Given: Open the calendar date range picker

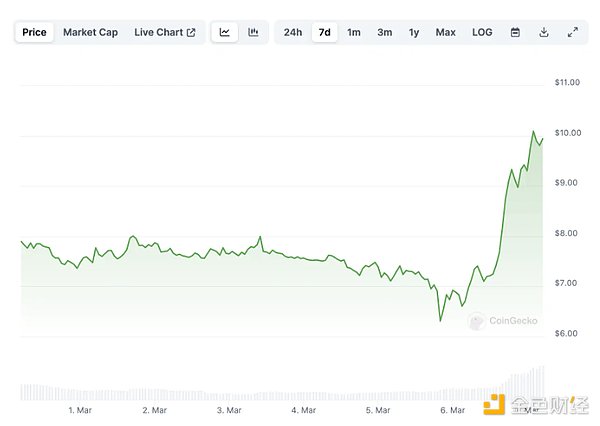Looking at the screenshot, I should click(515, 32).
